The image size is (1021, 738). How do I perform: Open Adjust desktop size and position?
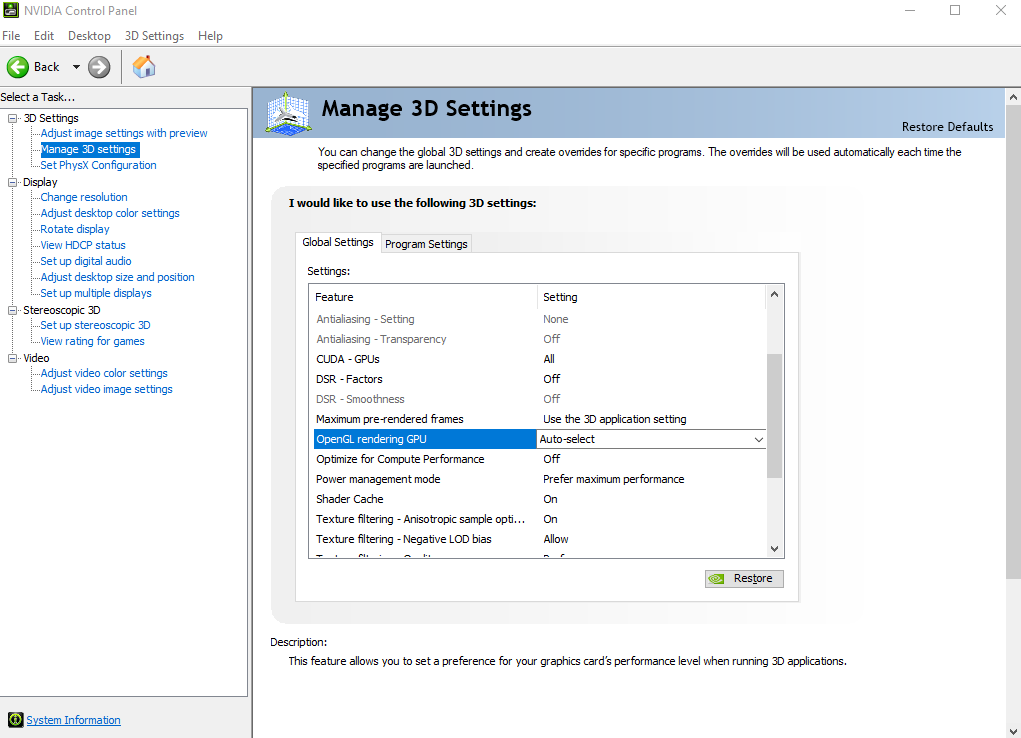point(117,277)
